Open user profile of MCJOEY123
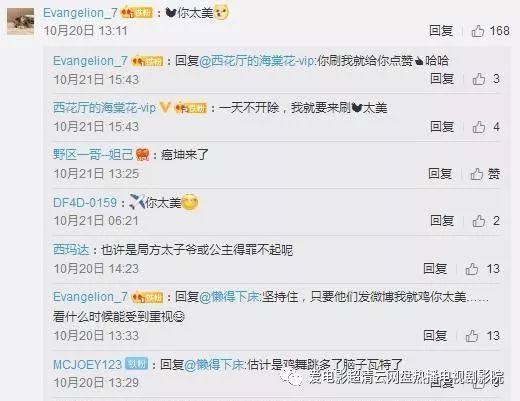 (87, 364)
